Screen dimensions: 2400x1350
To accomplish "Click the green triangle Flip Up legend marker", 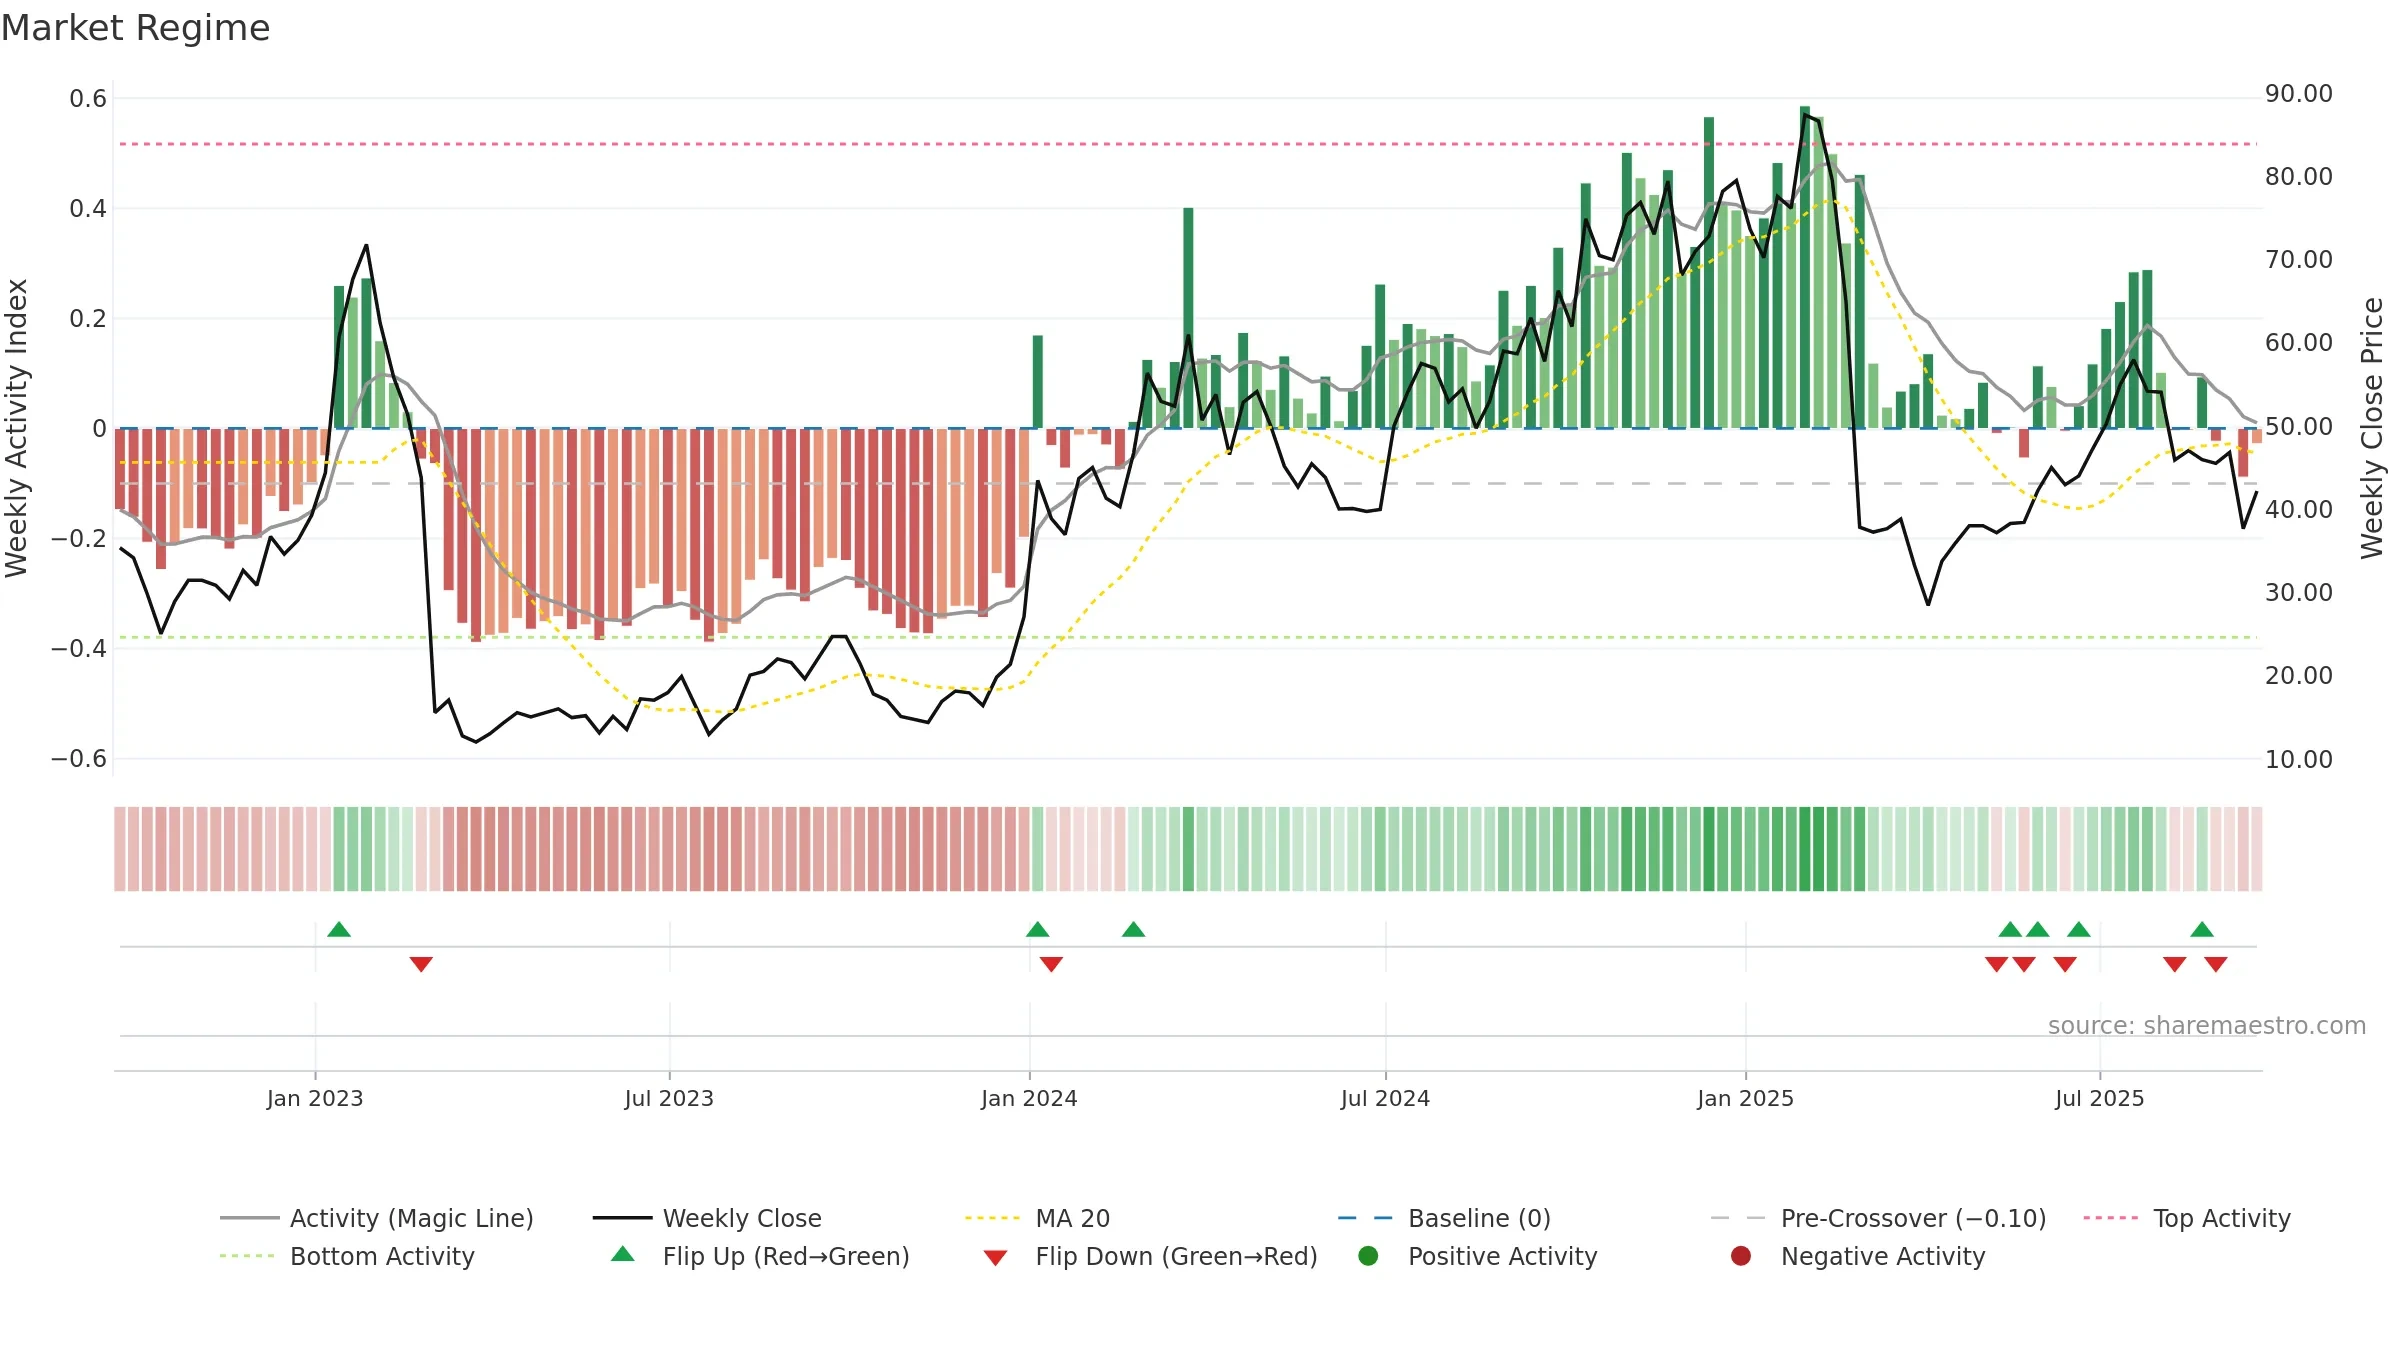I will (623, 1254).
